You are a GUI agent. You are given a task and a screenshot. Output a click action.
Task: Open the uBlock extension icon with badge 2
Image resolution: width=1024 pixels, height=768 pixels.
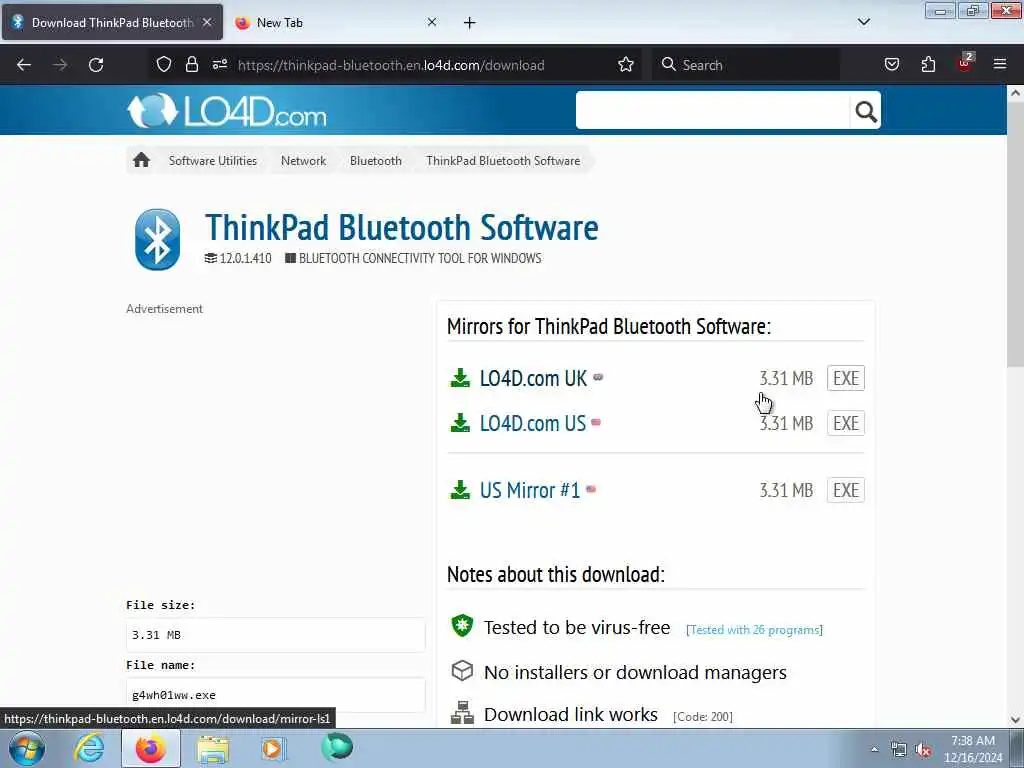tap(965, 63)
